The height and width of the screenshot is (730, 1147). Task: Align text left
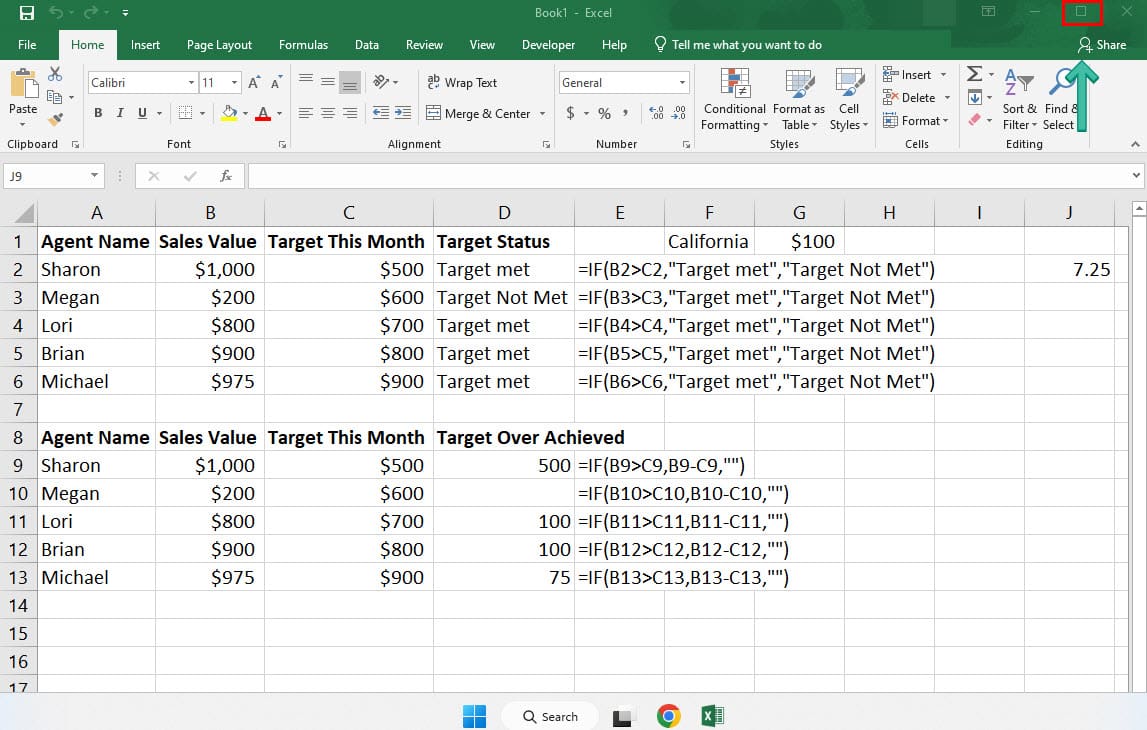(306, 113)
